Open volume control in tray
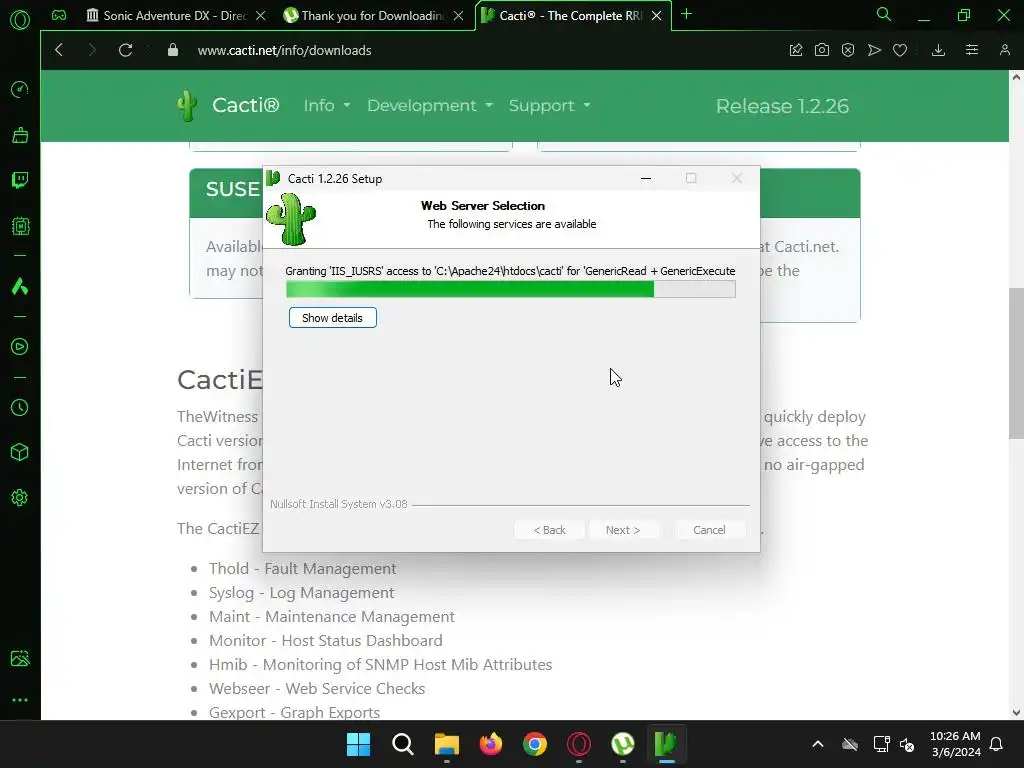Image resolution: width=1024 pixels, height=768 pixels. pyautogui.click(x=906, y=744)
